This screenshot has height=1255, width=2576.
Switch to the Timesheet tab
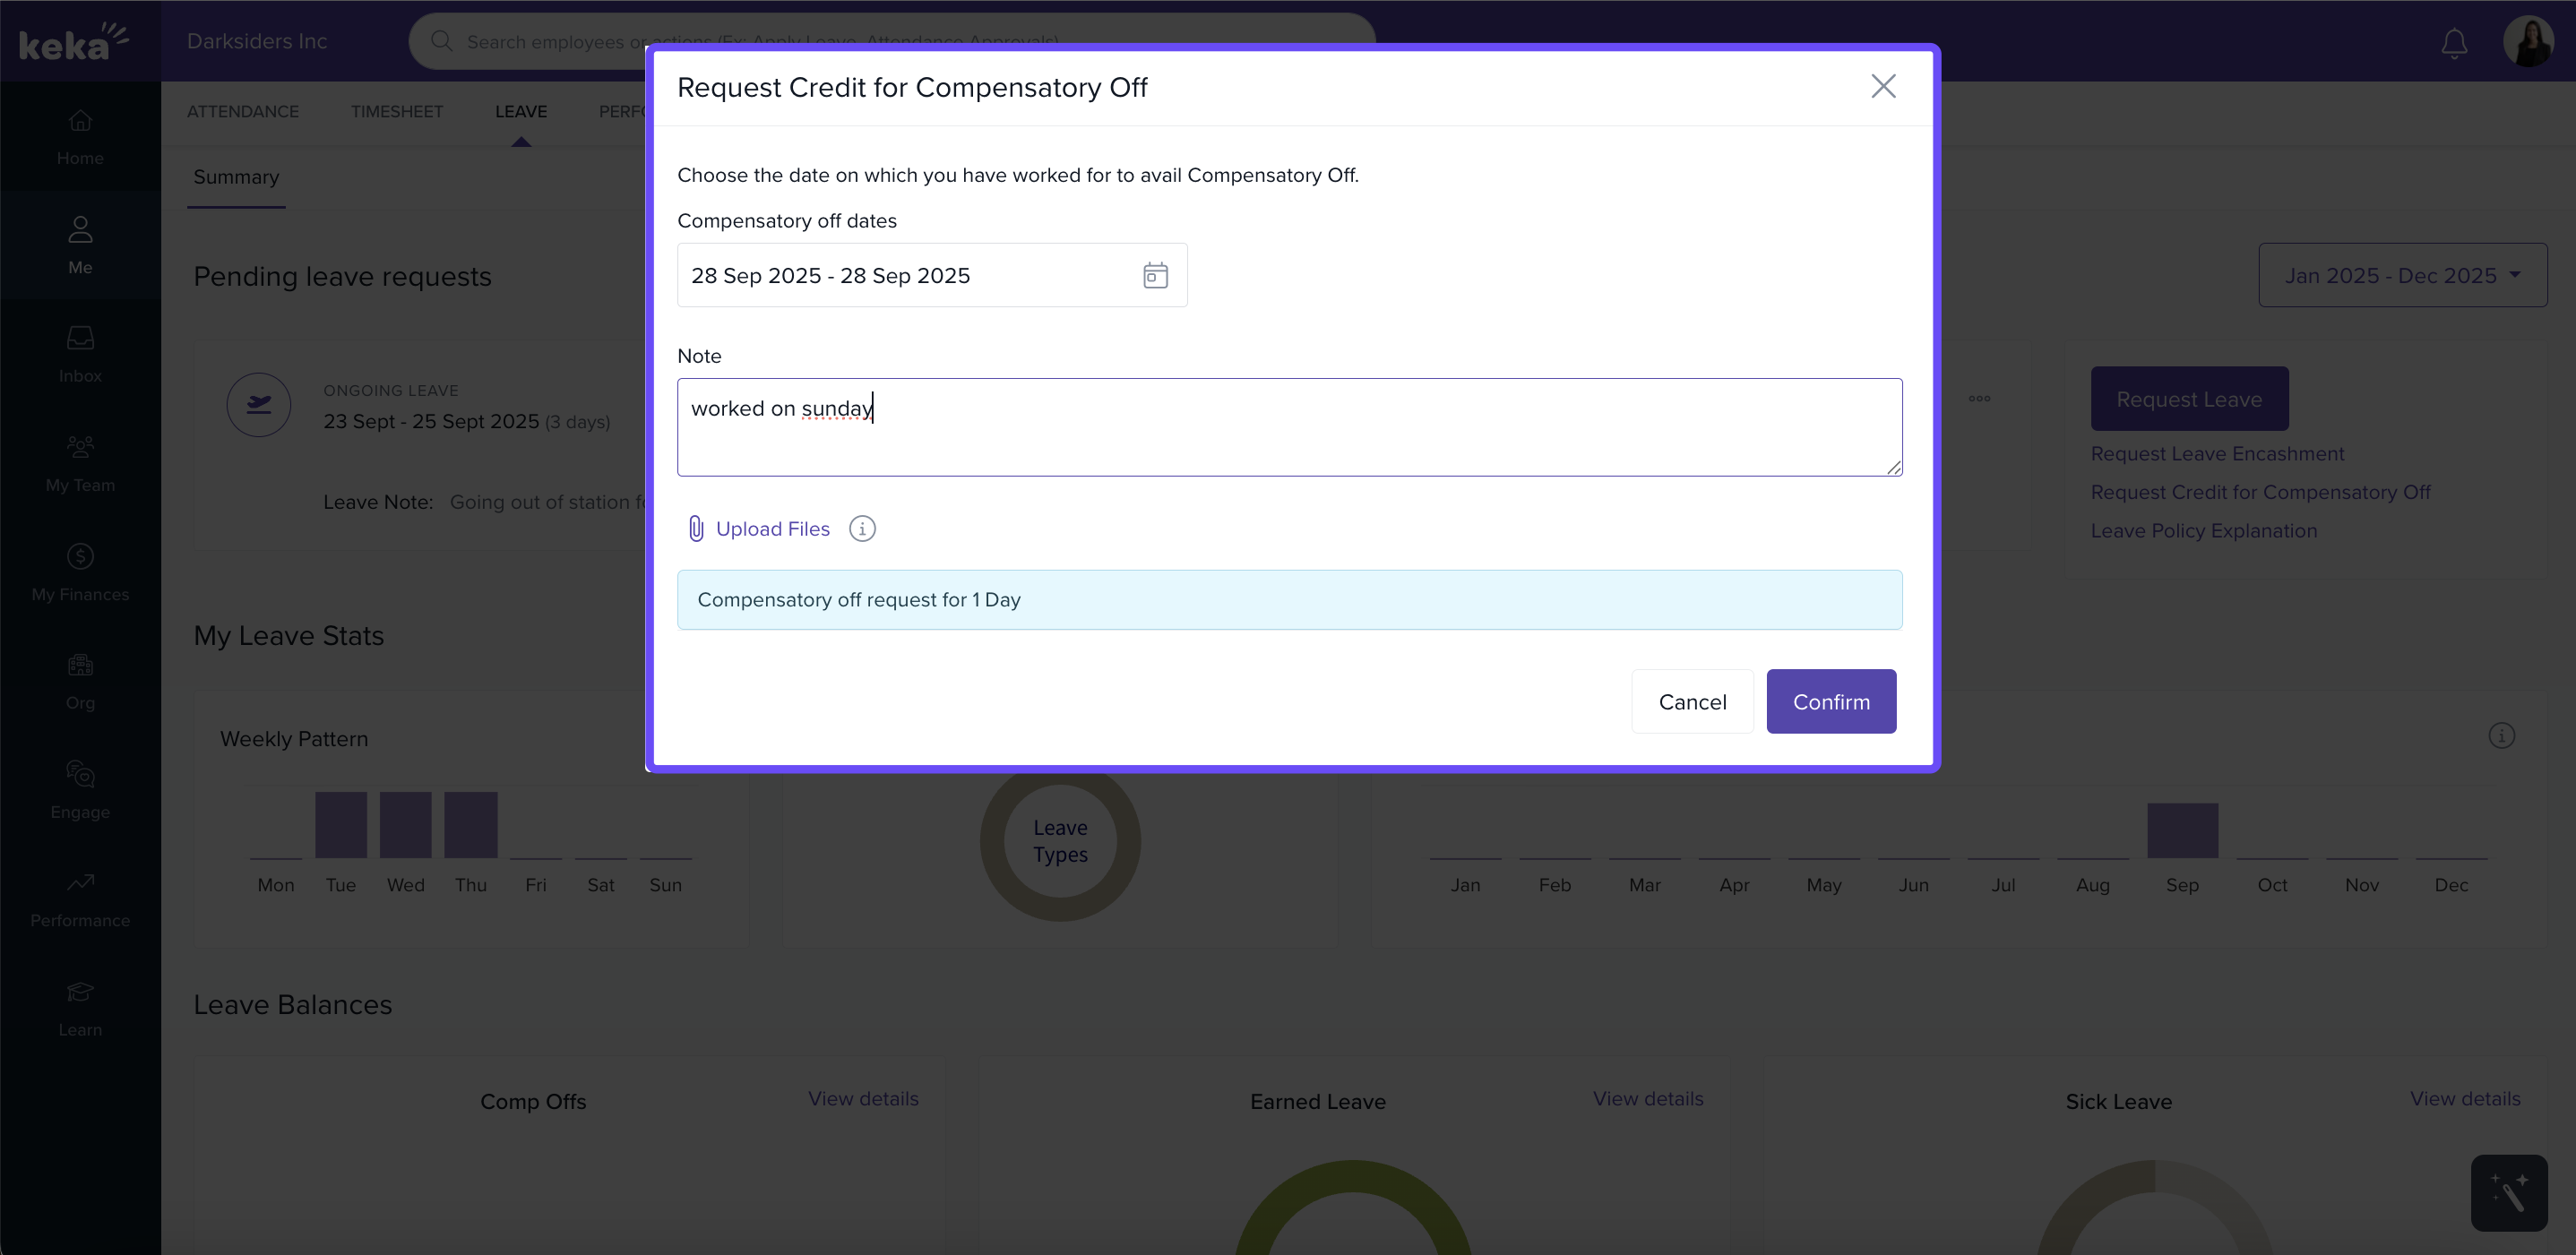[x=396, y=111]
